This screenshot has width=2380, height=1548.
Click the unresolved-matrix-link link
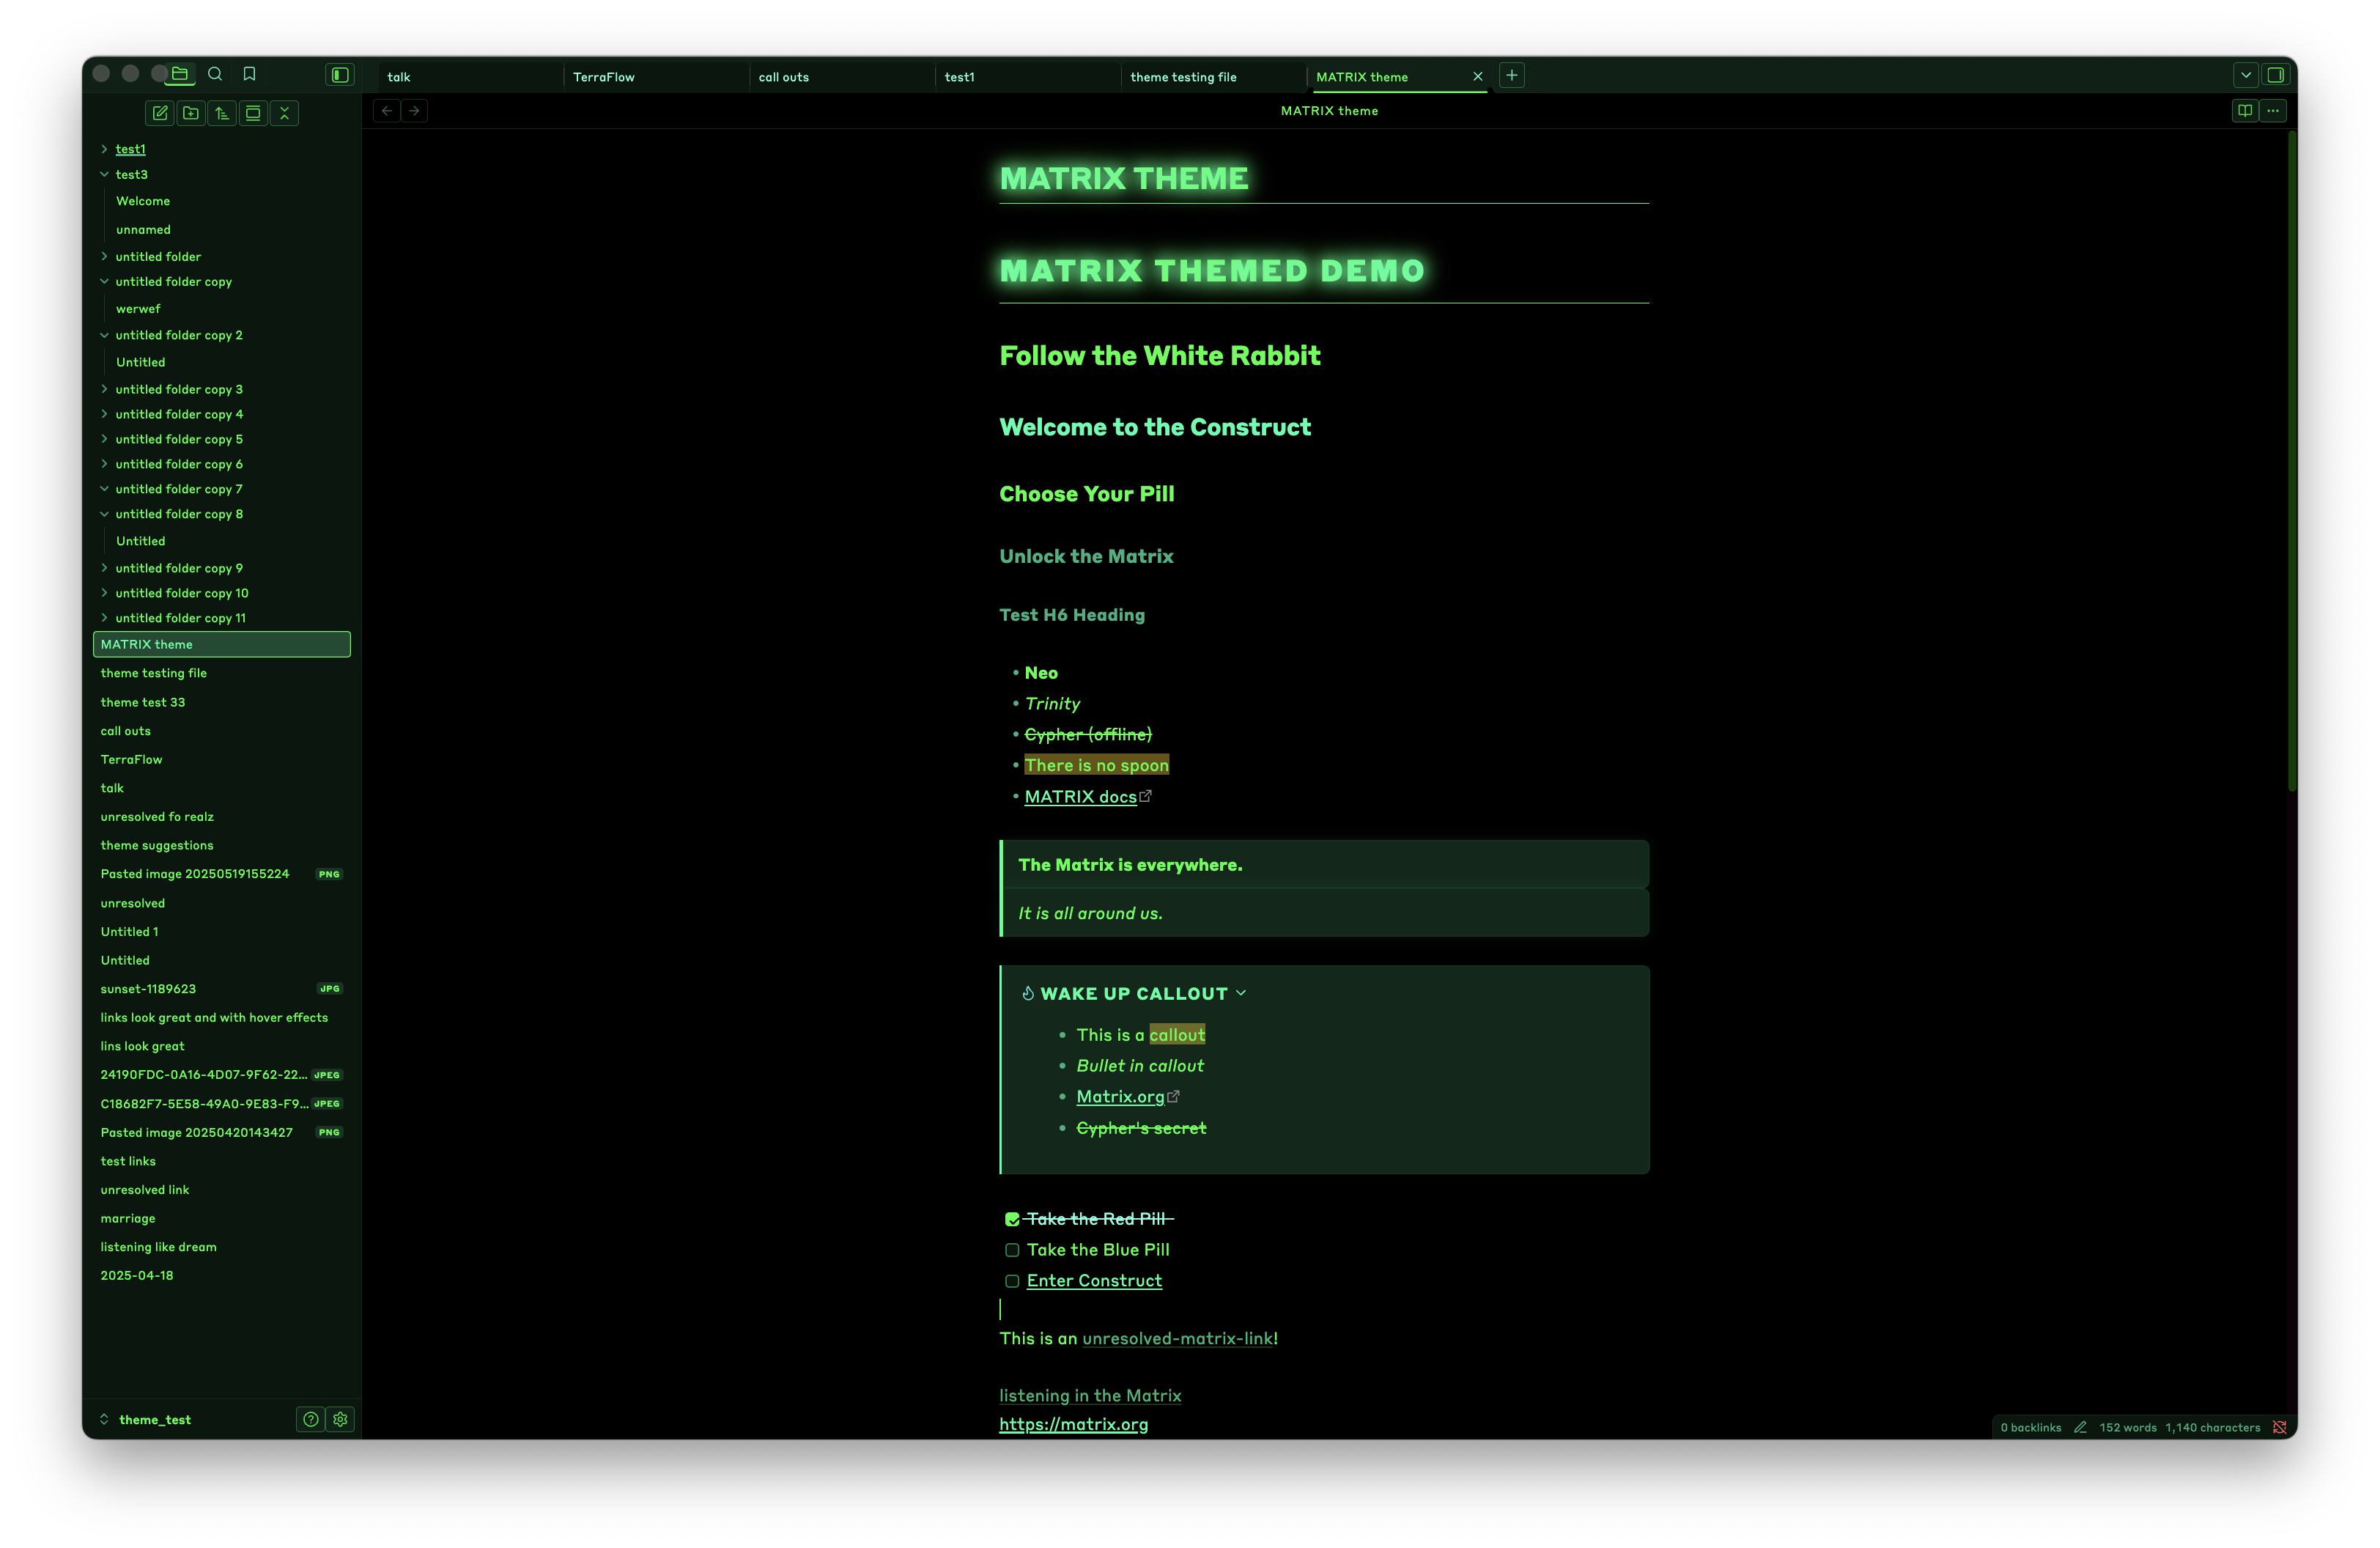1177,1338
